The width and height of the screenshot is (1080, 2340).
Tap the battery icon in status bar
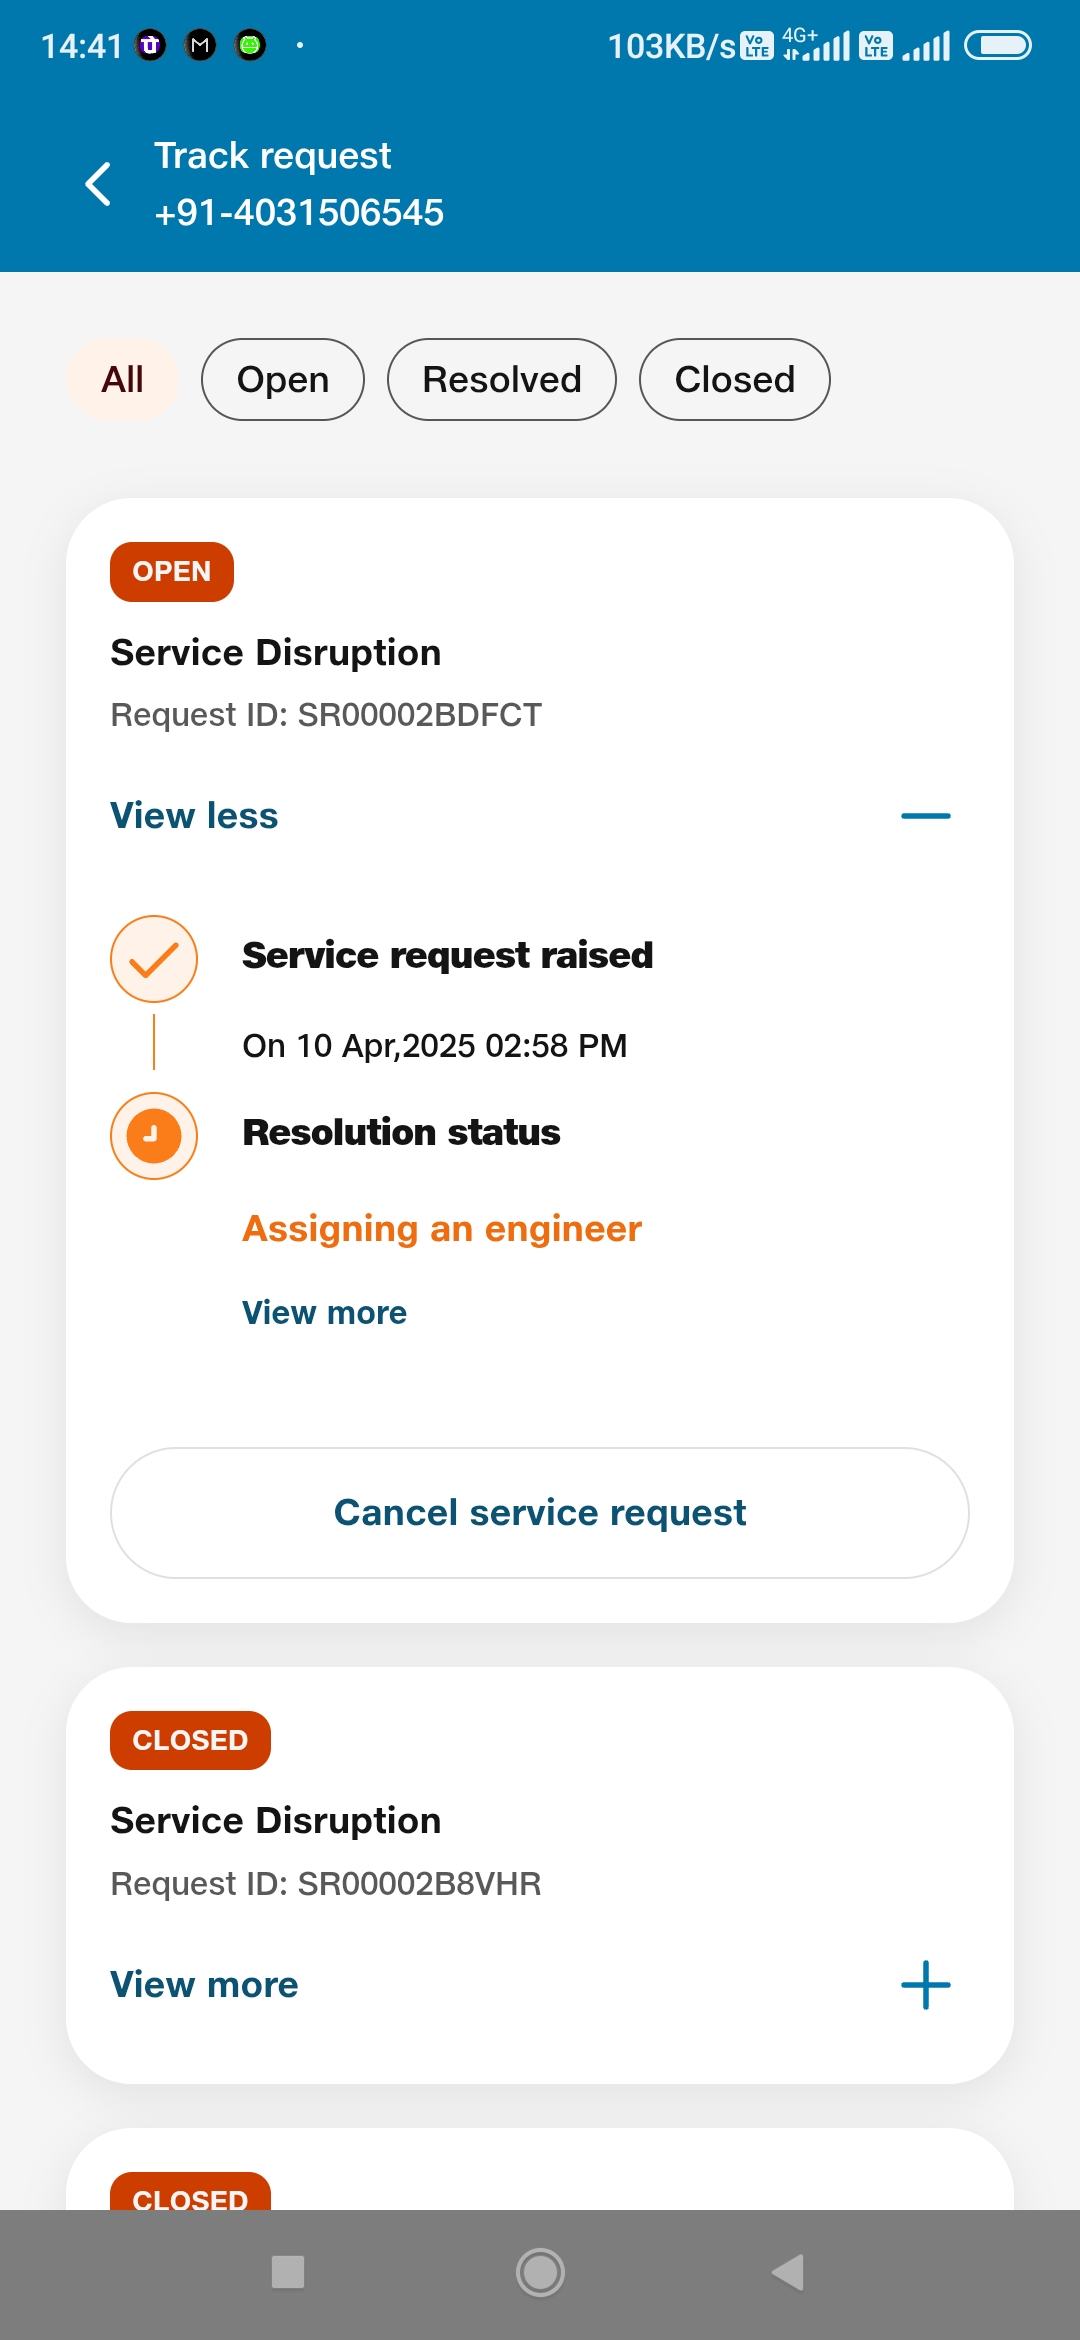[x=997, y=46]
